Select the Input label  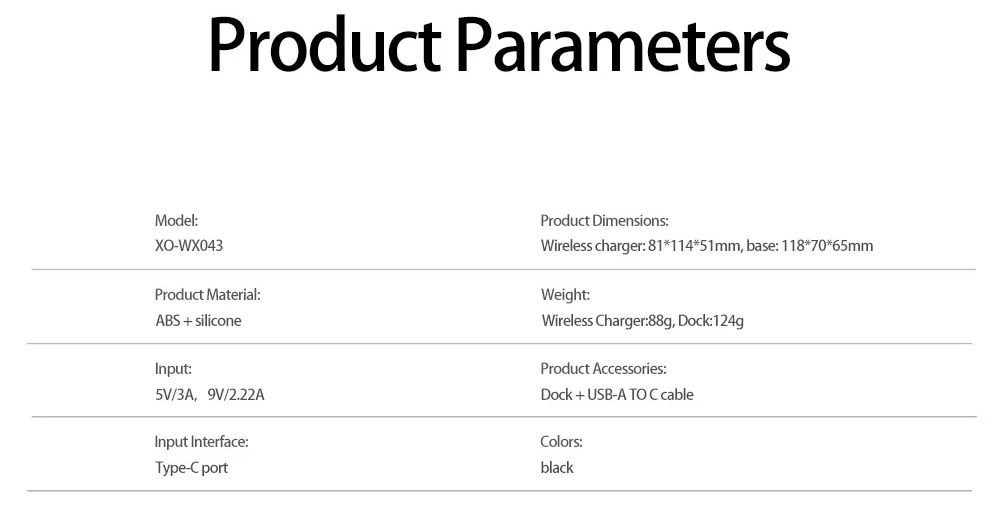pyautogui.click(x=173, y=369)
